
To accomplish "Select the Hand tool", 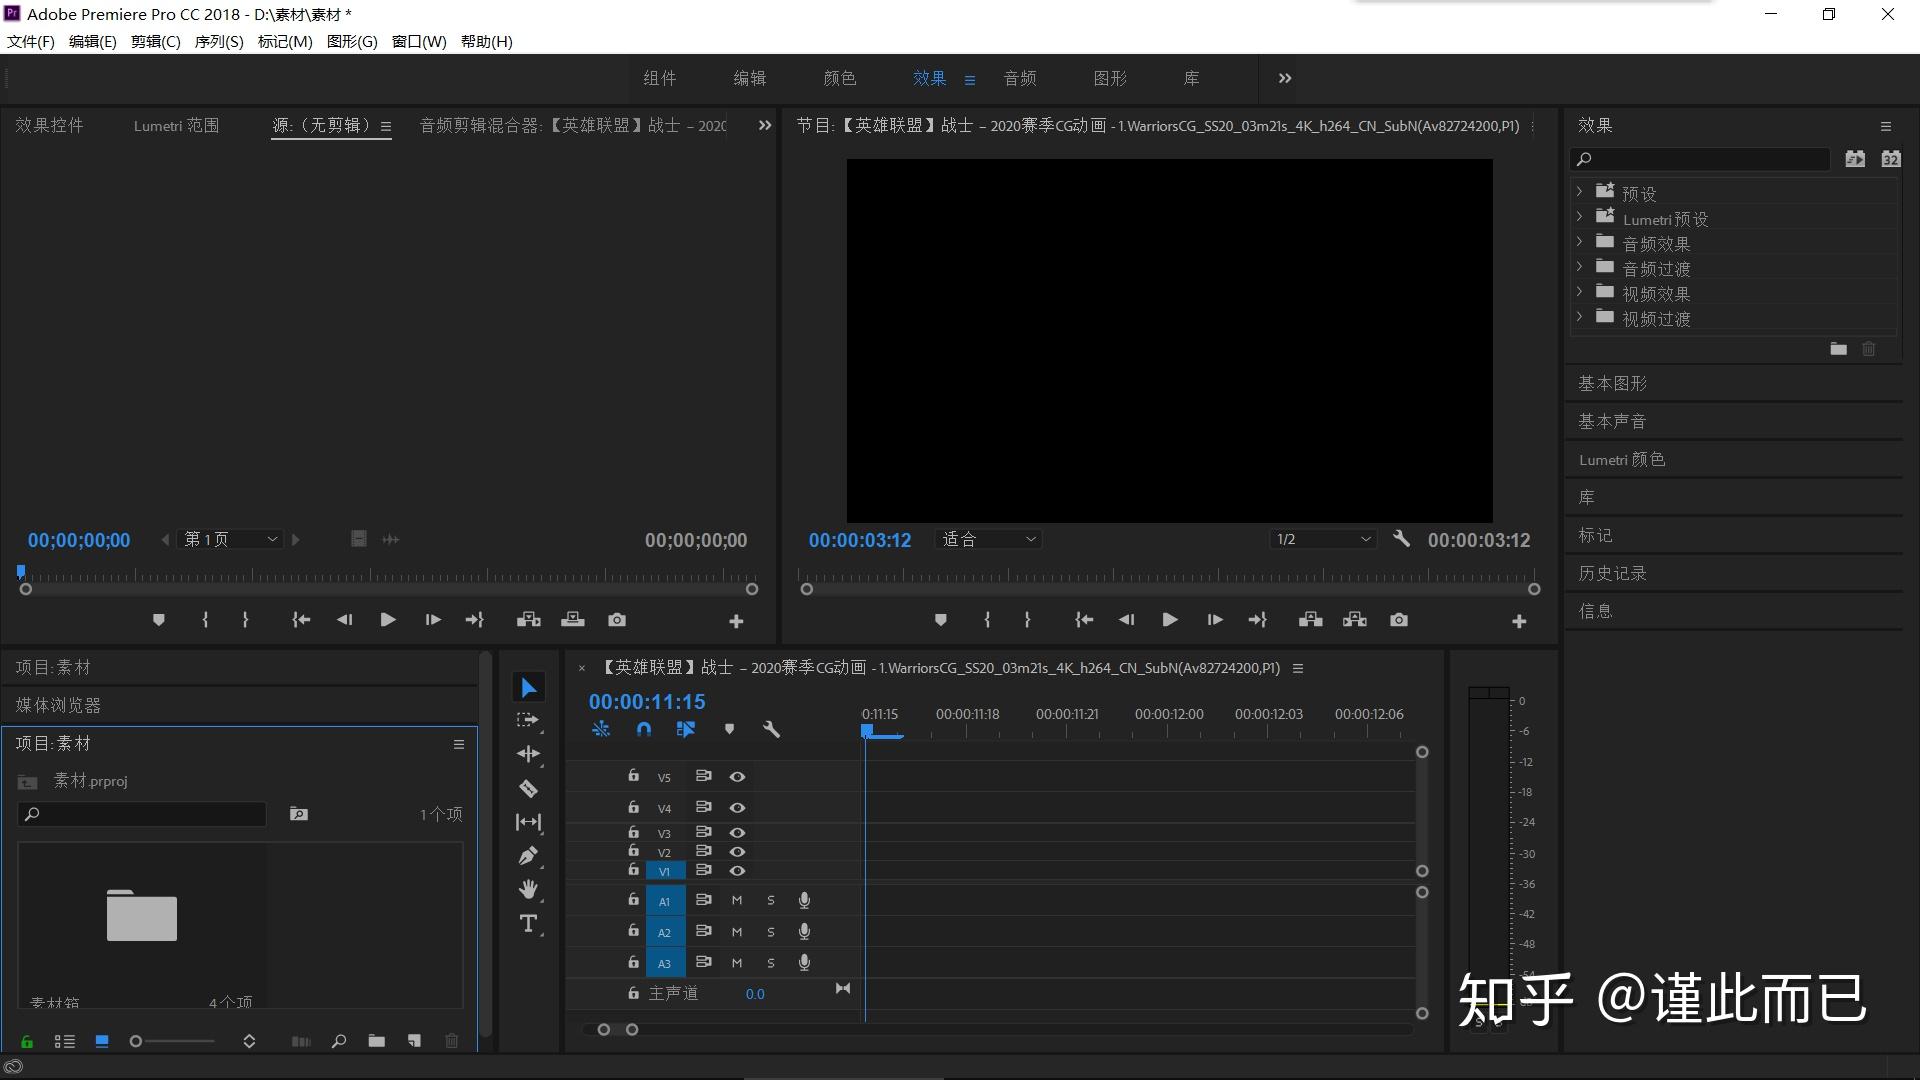I will pyautogui.click(x=528, y=889).
